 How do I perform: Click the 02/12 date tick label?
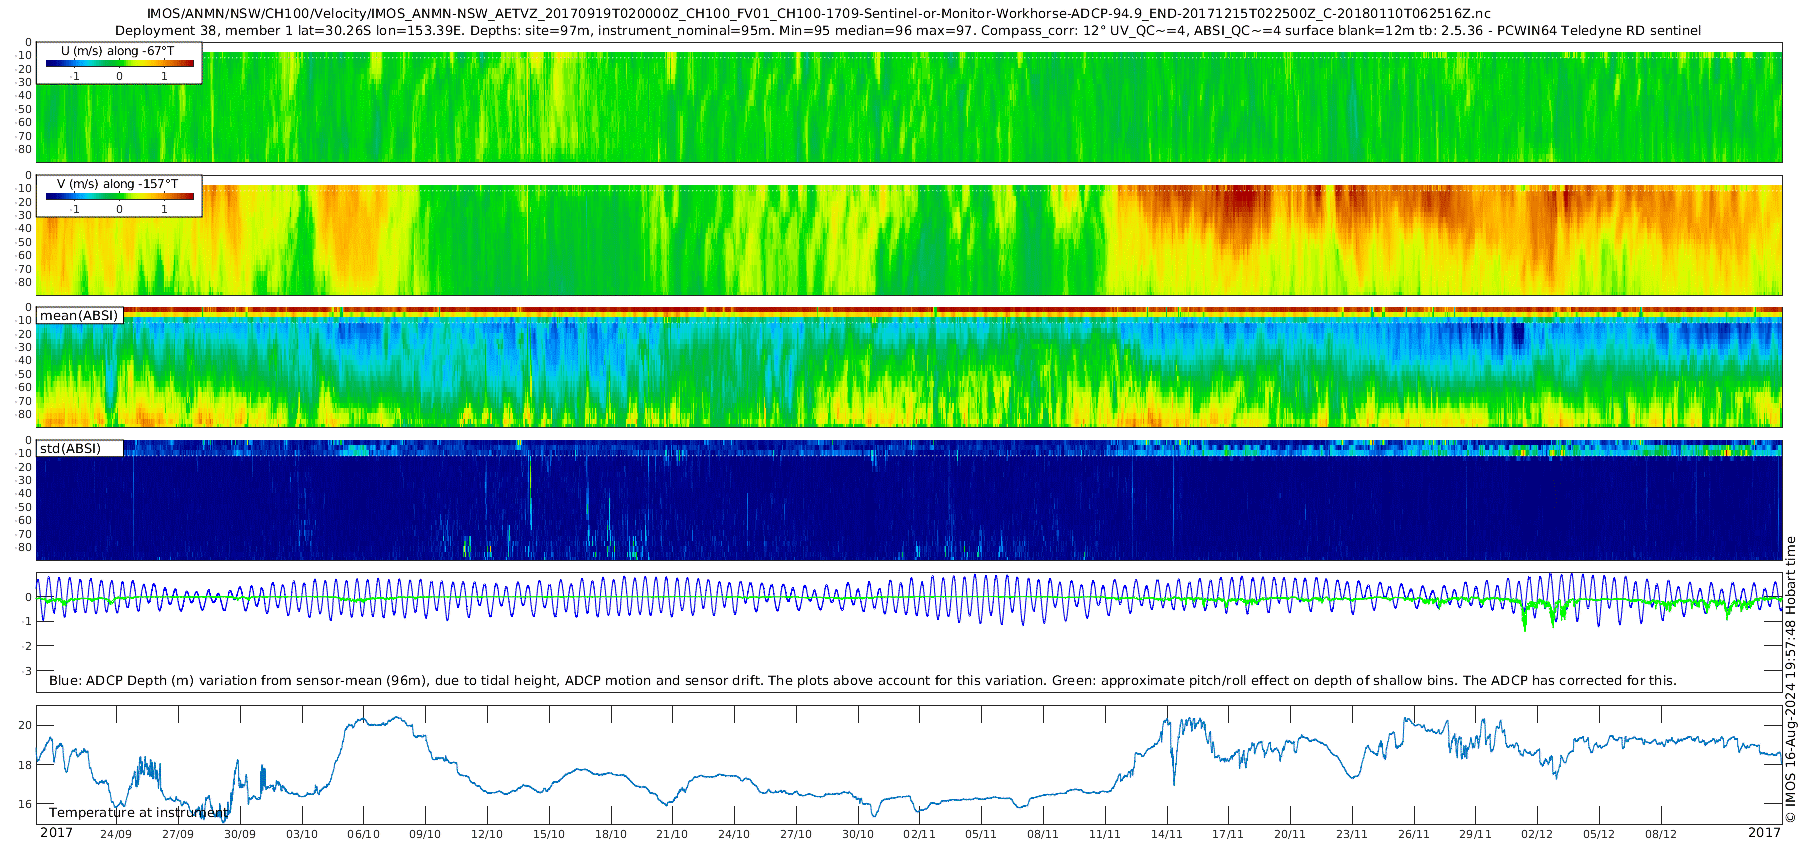(1537, 834)
